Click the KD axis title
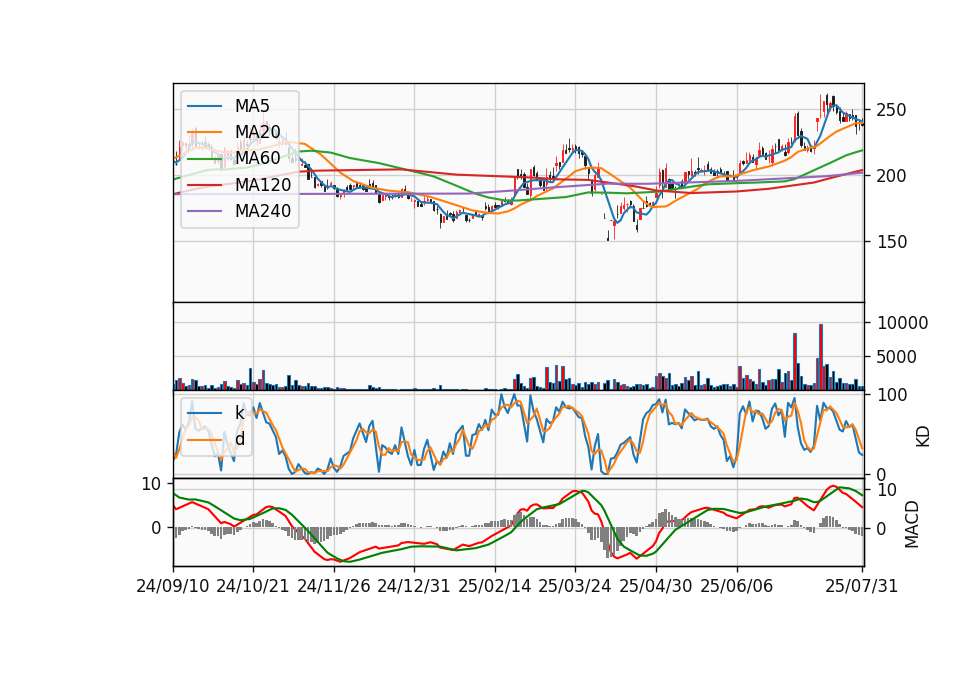This screenshot has height=690, width=960. 922,436
